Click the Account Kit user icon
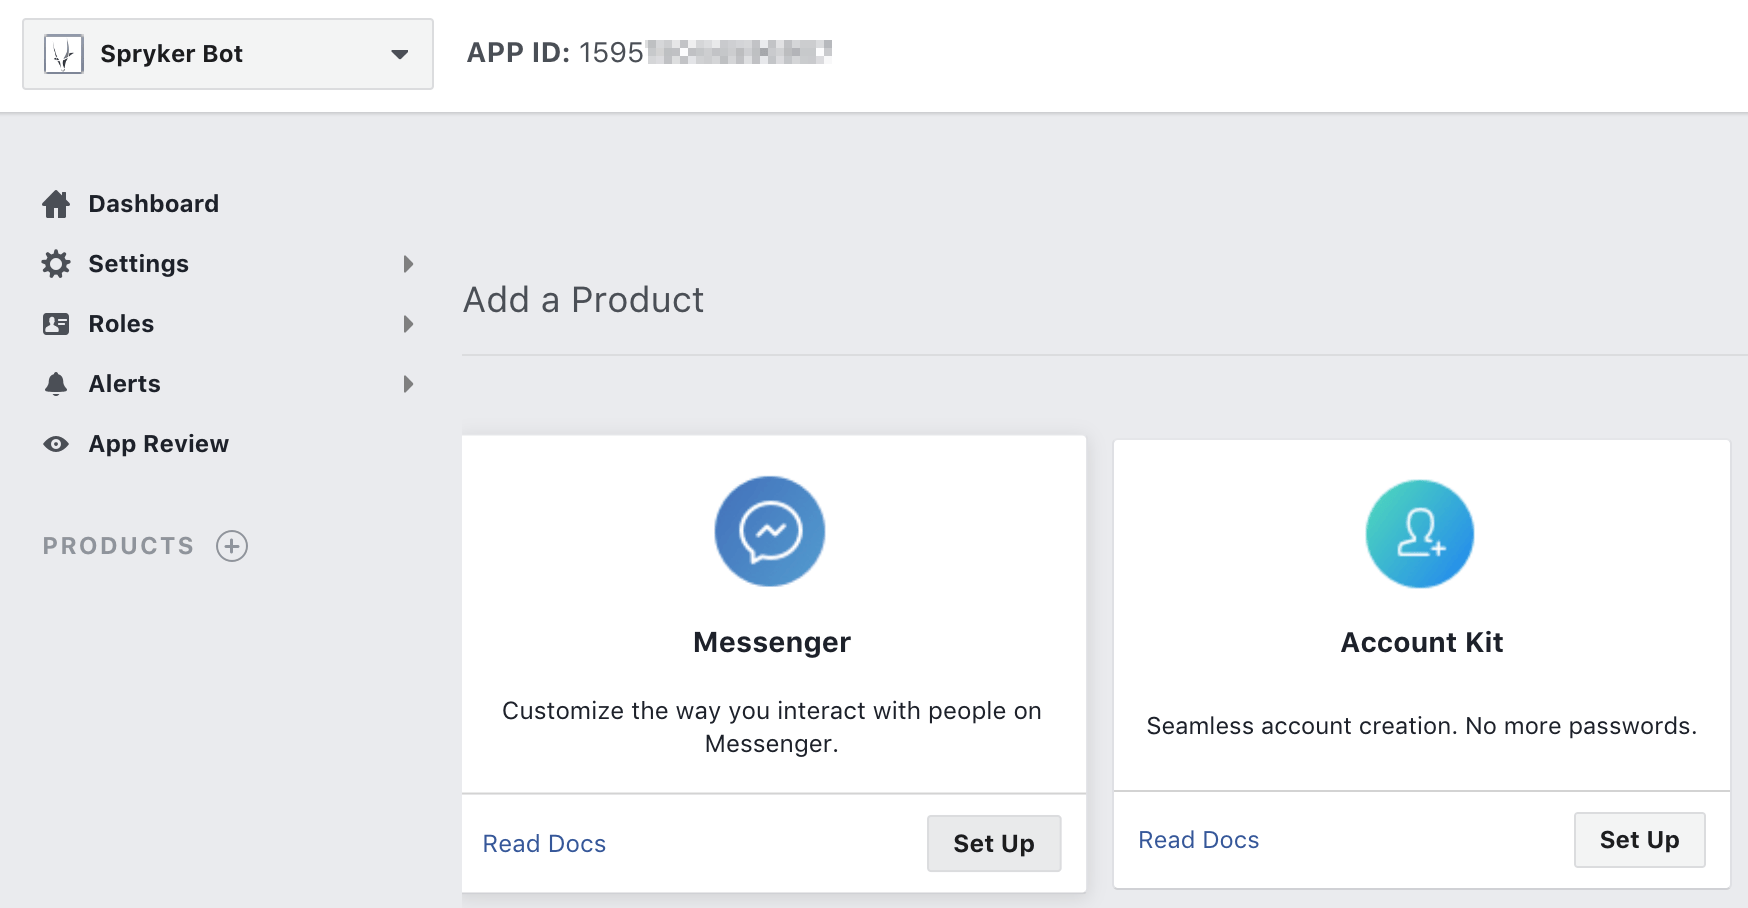 [x=1419, y=534]
